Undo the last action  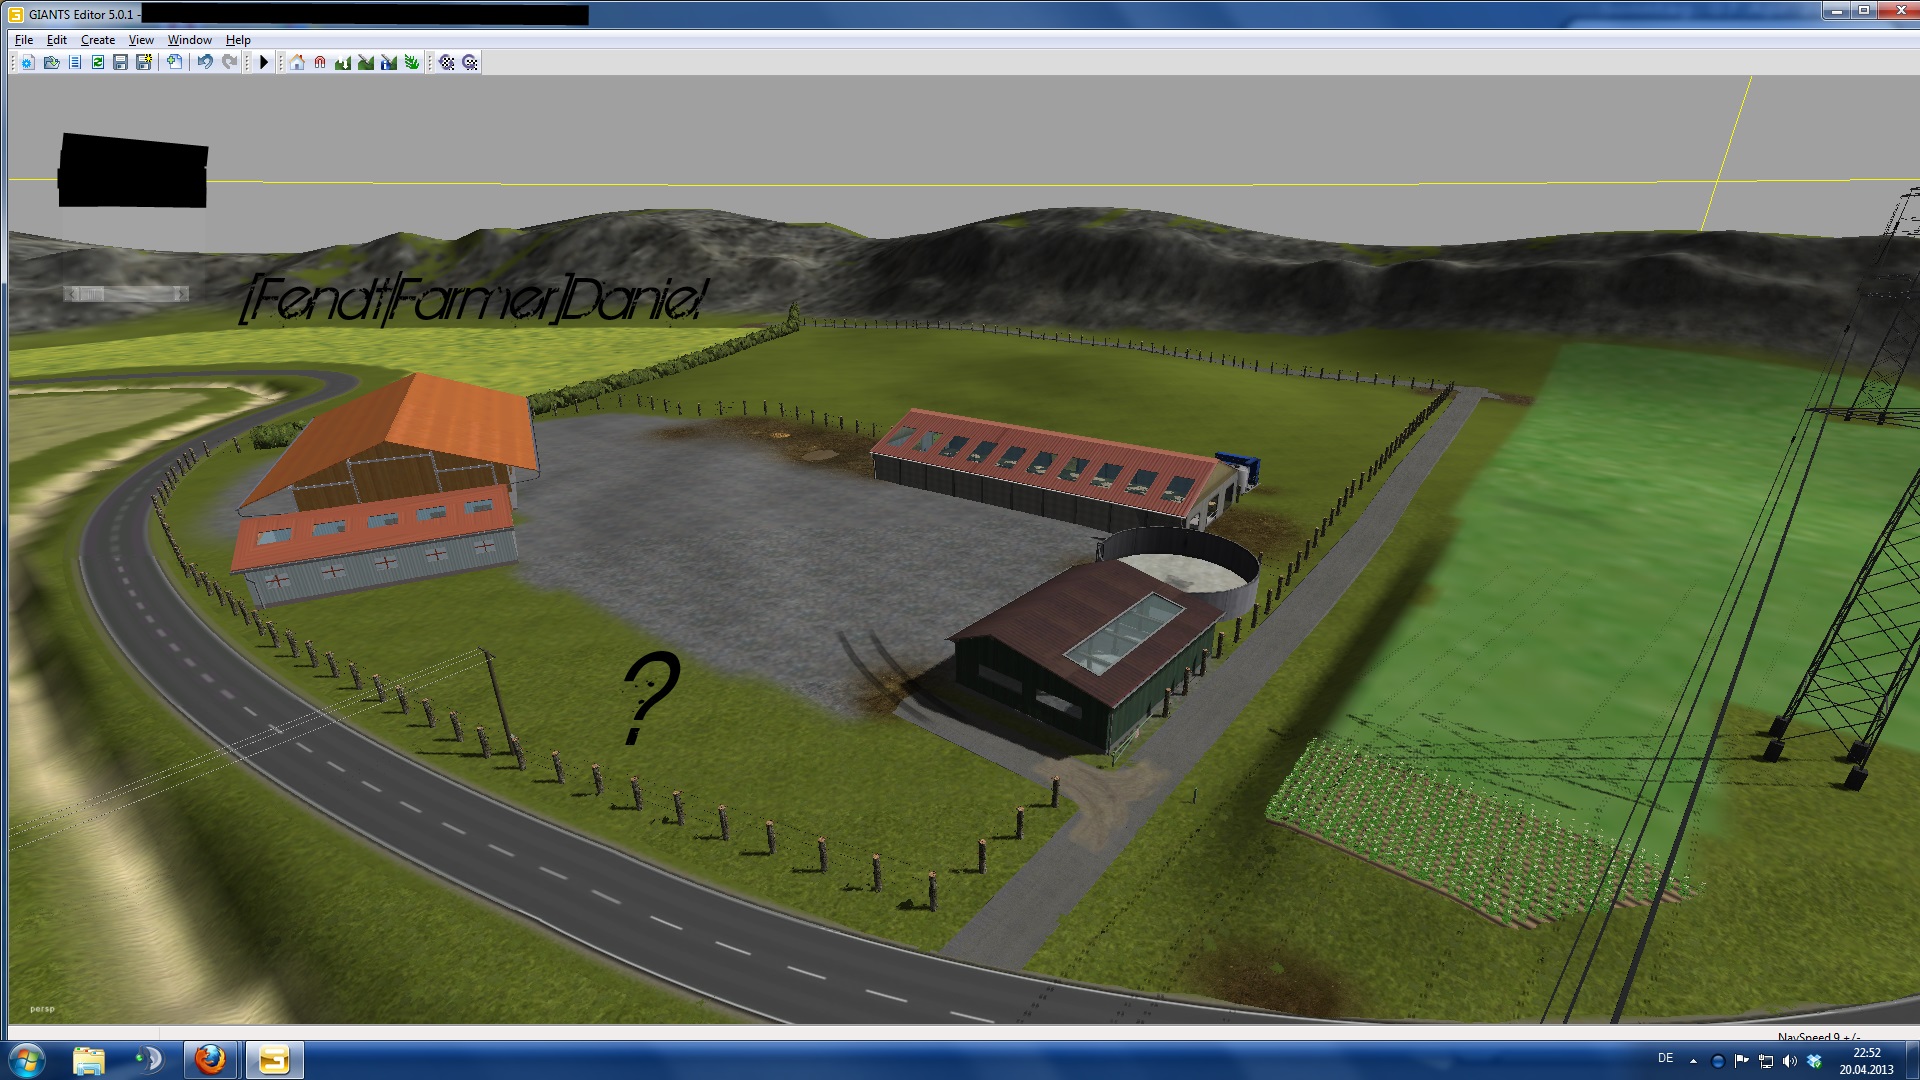pyautogui.click(x=205, y=63)
